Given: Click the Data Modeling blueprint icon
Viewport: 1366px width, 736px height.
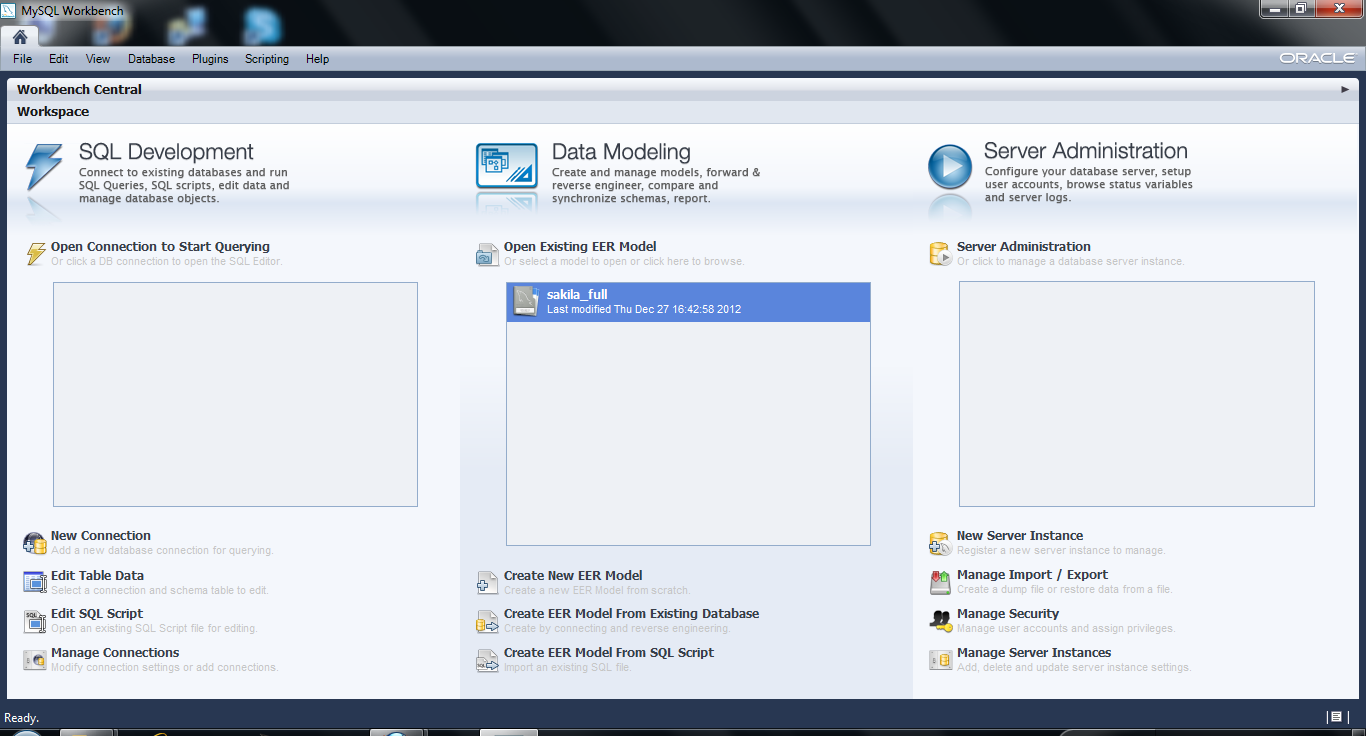Looking at the screenshot, I should 506,166.
